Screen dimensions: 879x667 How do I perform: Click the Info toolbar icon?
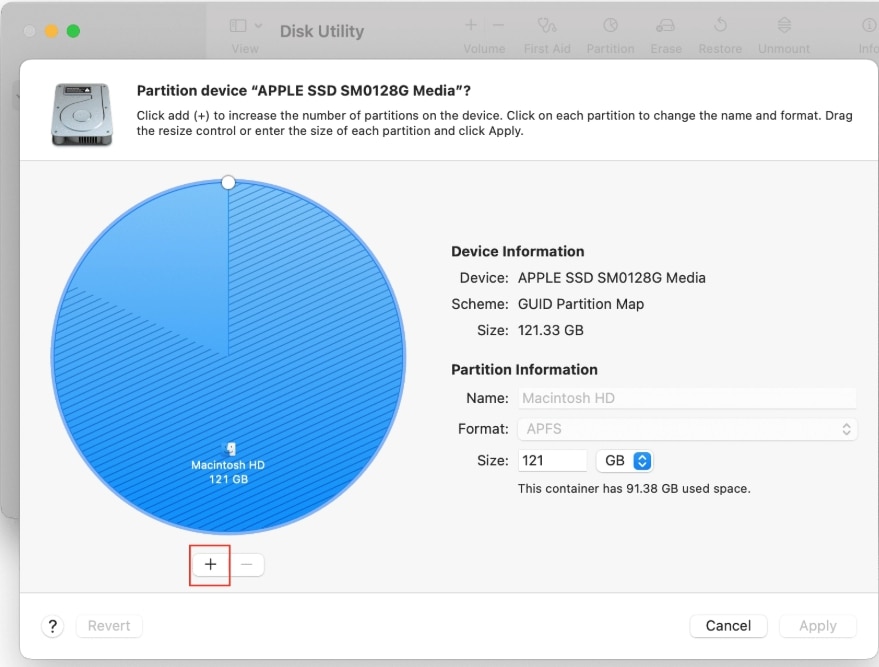[869, 26]
